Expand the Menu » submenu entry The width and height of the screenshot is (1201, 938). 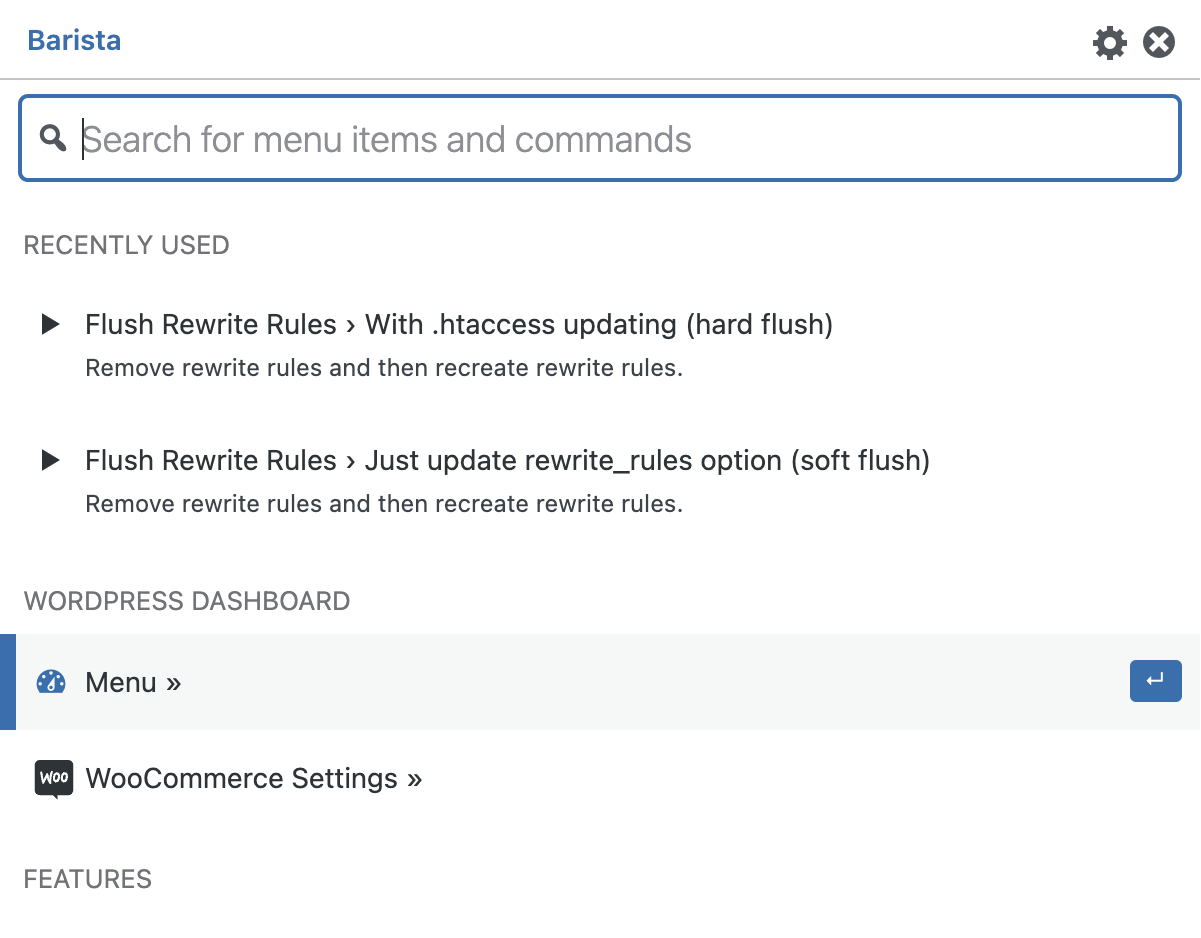[133, 682]
